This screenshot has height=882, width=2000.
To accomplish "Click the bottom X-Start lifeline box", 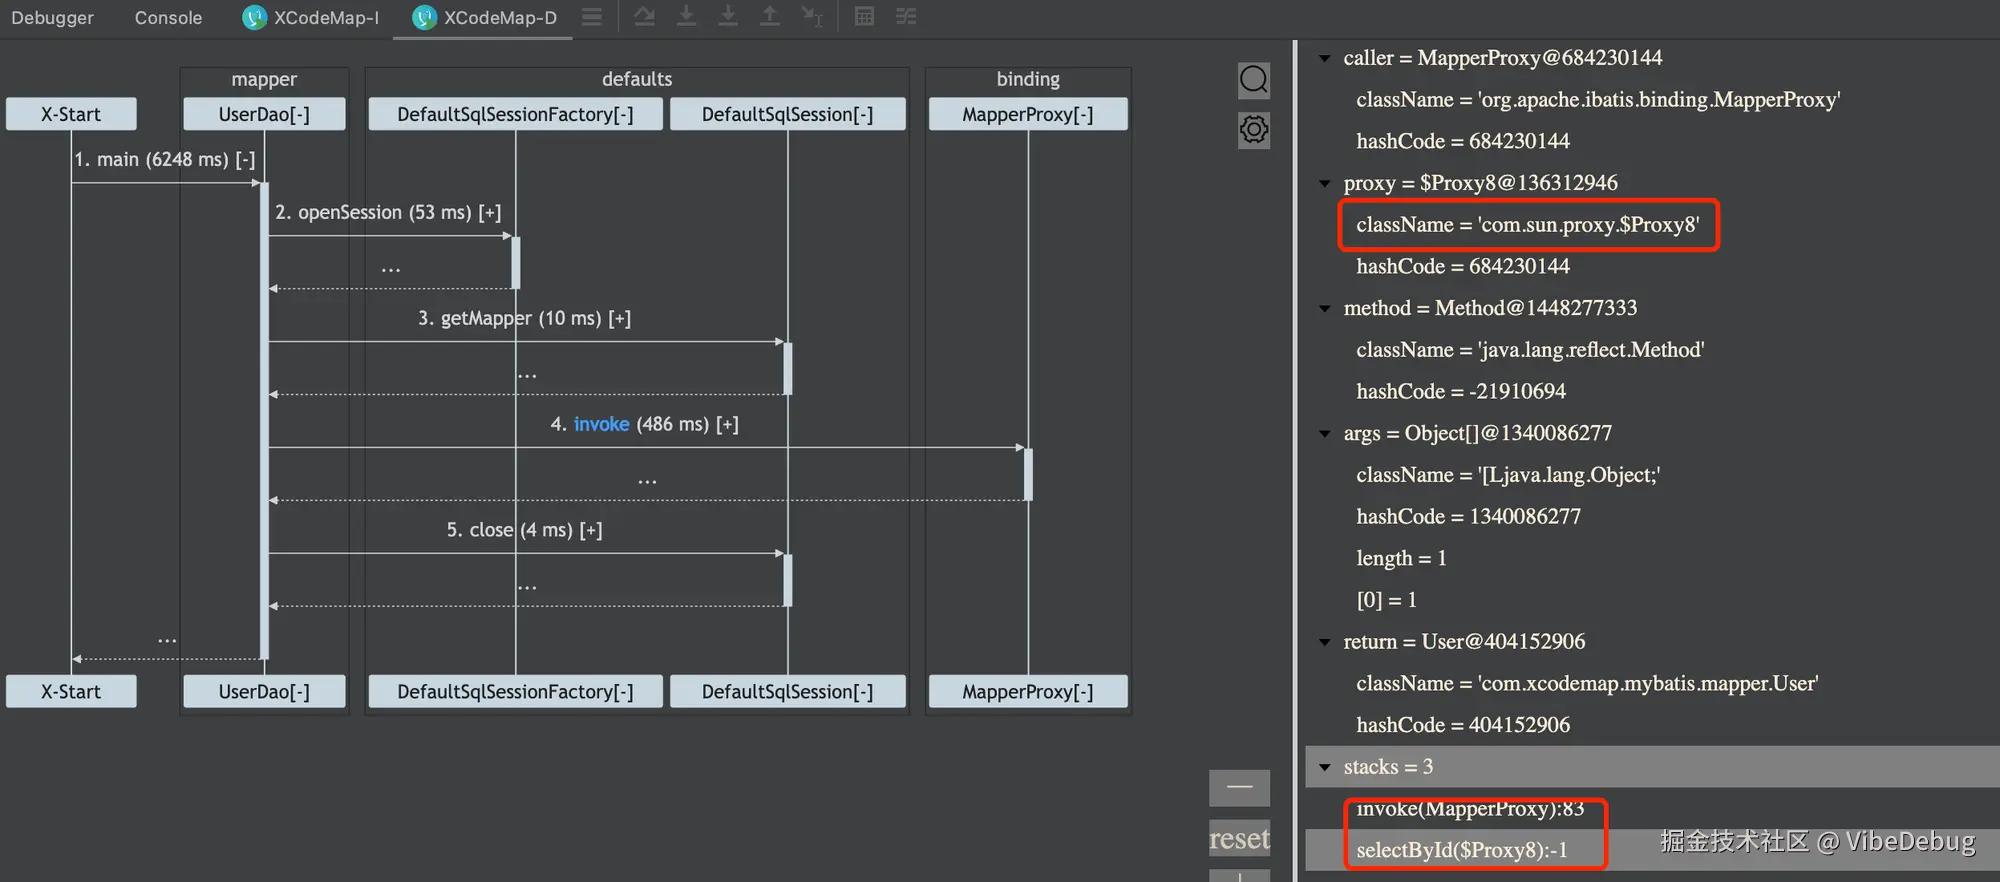I will click(71, 691).
